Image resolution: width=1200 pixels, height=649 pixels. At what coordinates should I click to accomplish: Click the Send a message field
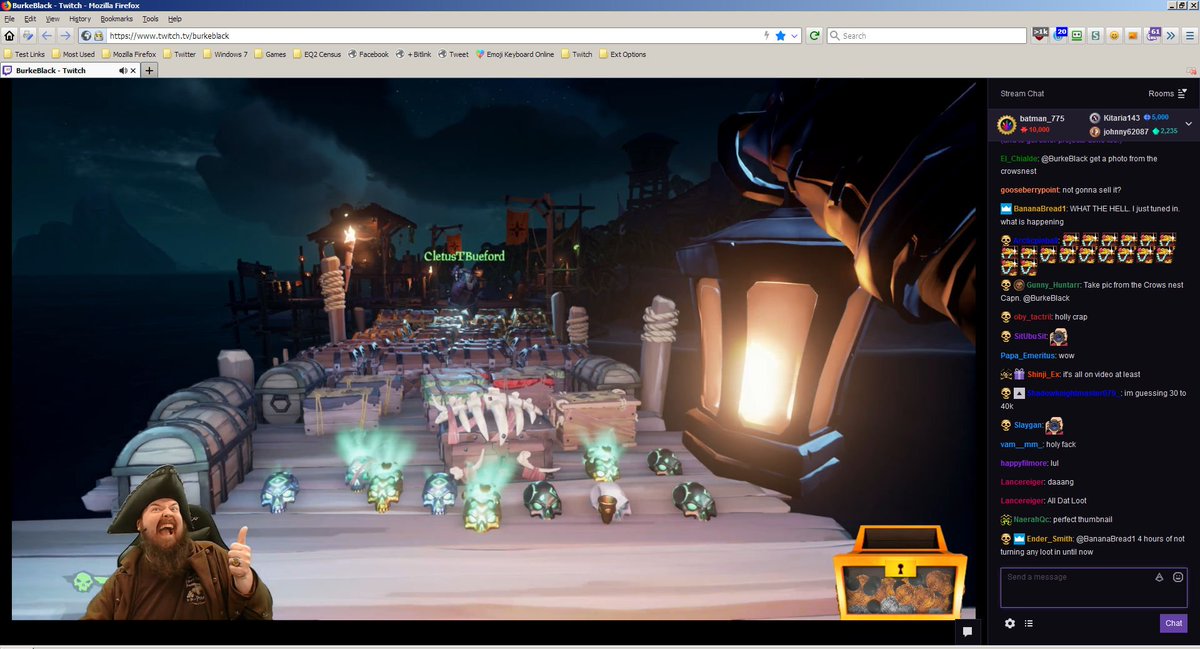pyautogui.click(x=1094, y=587)
